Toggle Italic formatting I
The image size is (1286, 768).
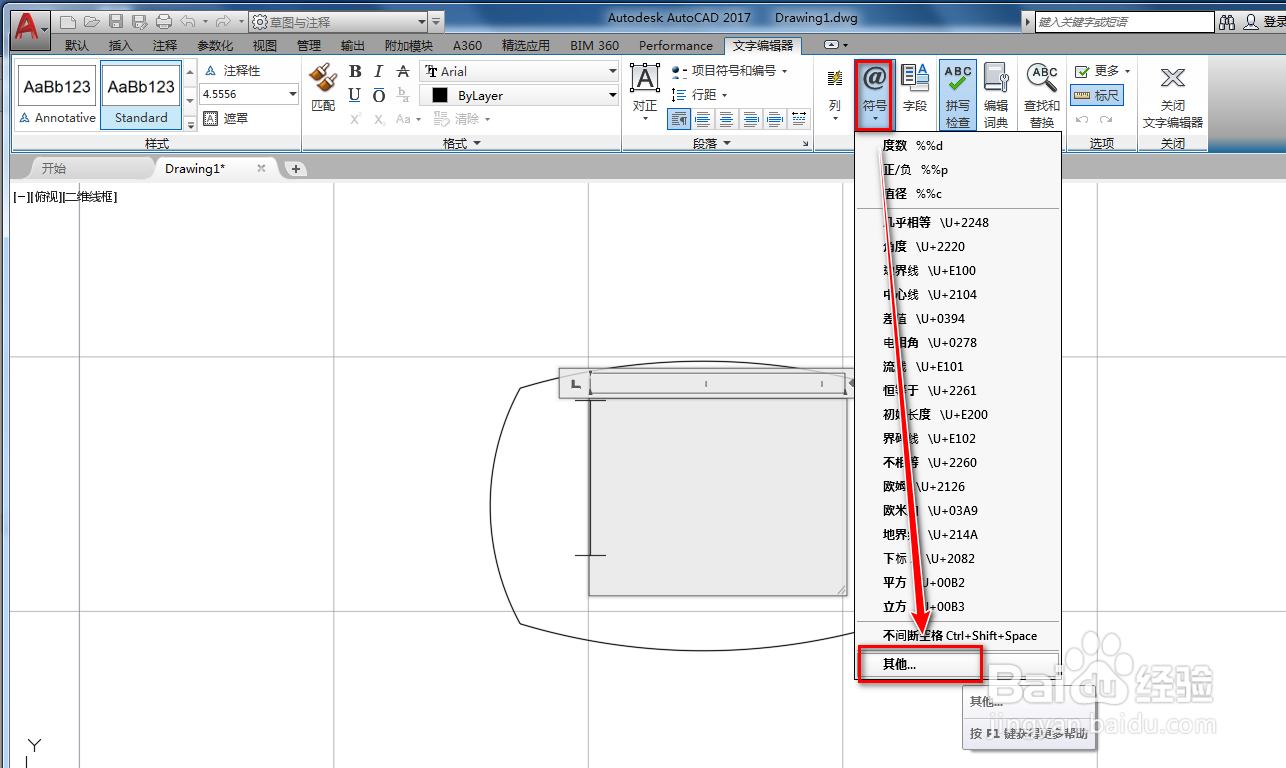click(379, 71)
